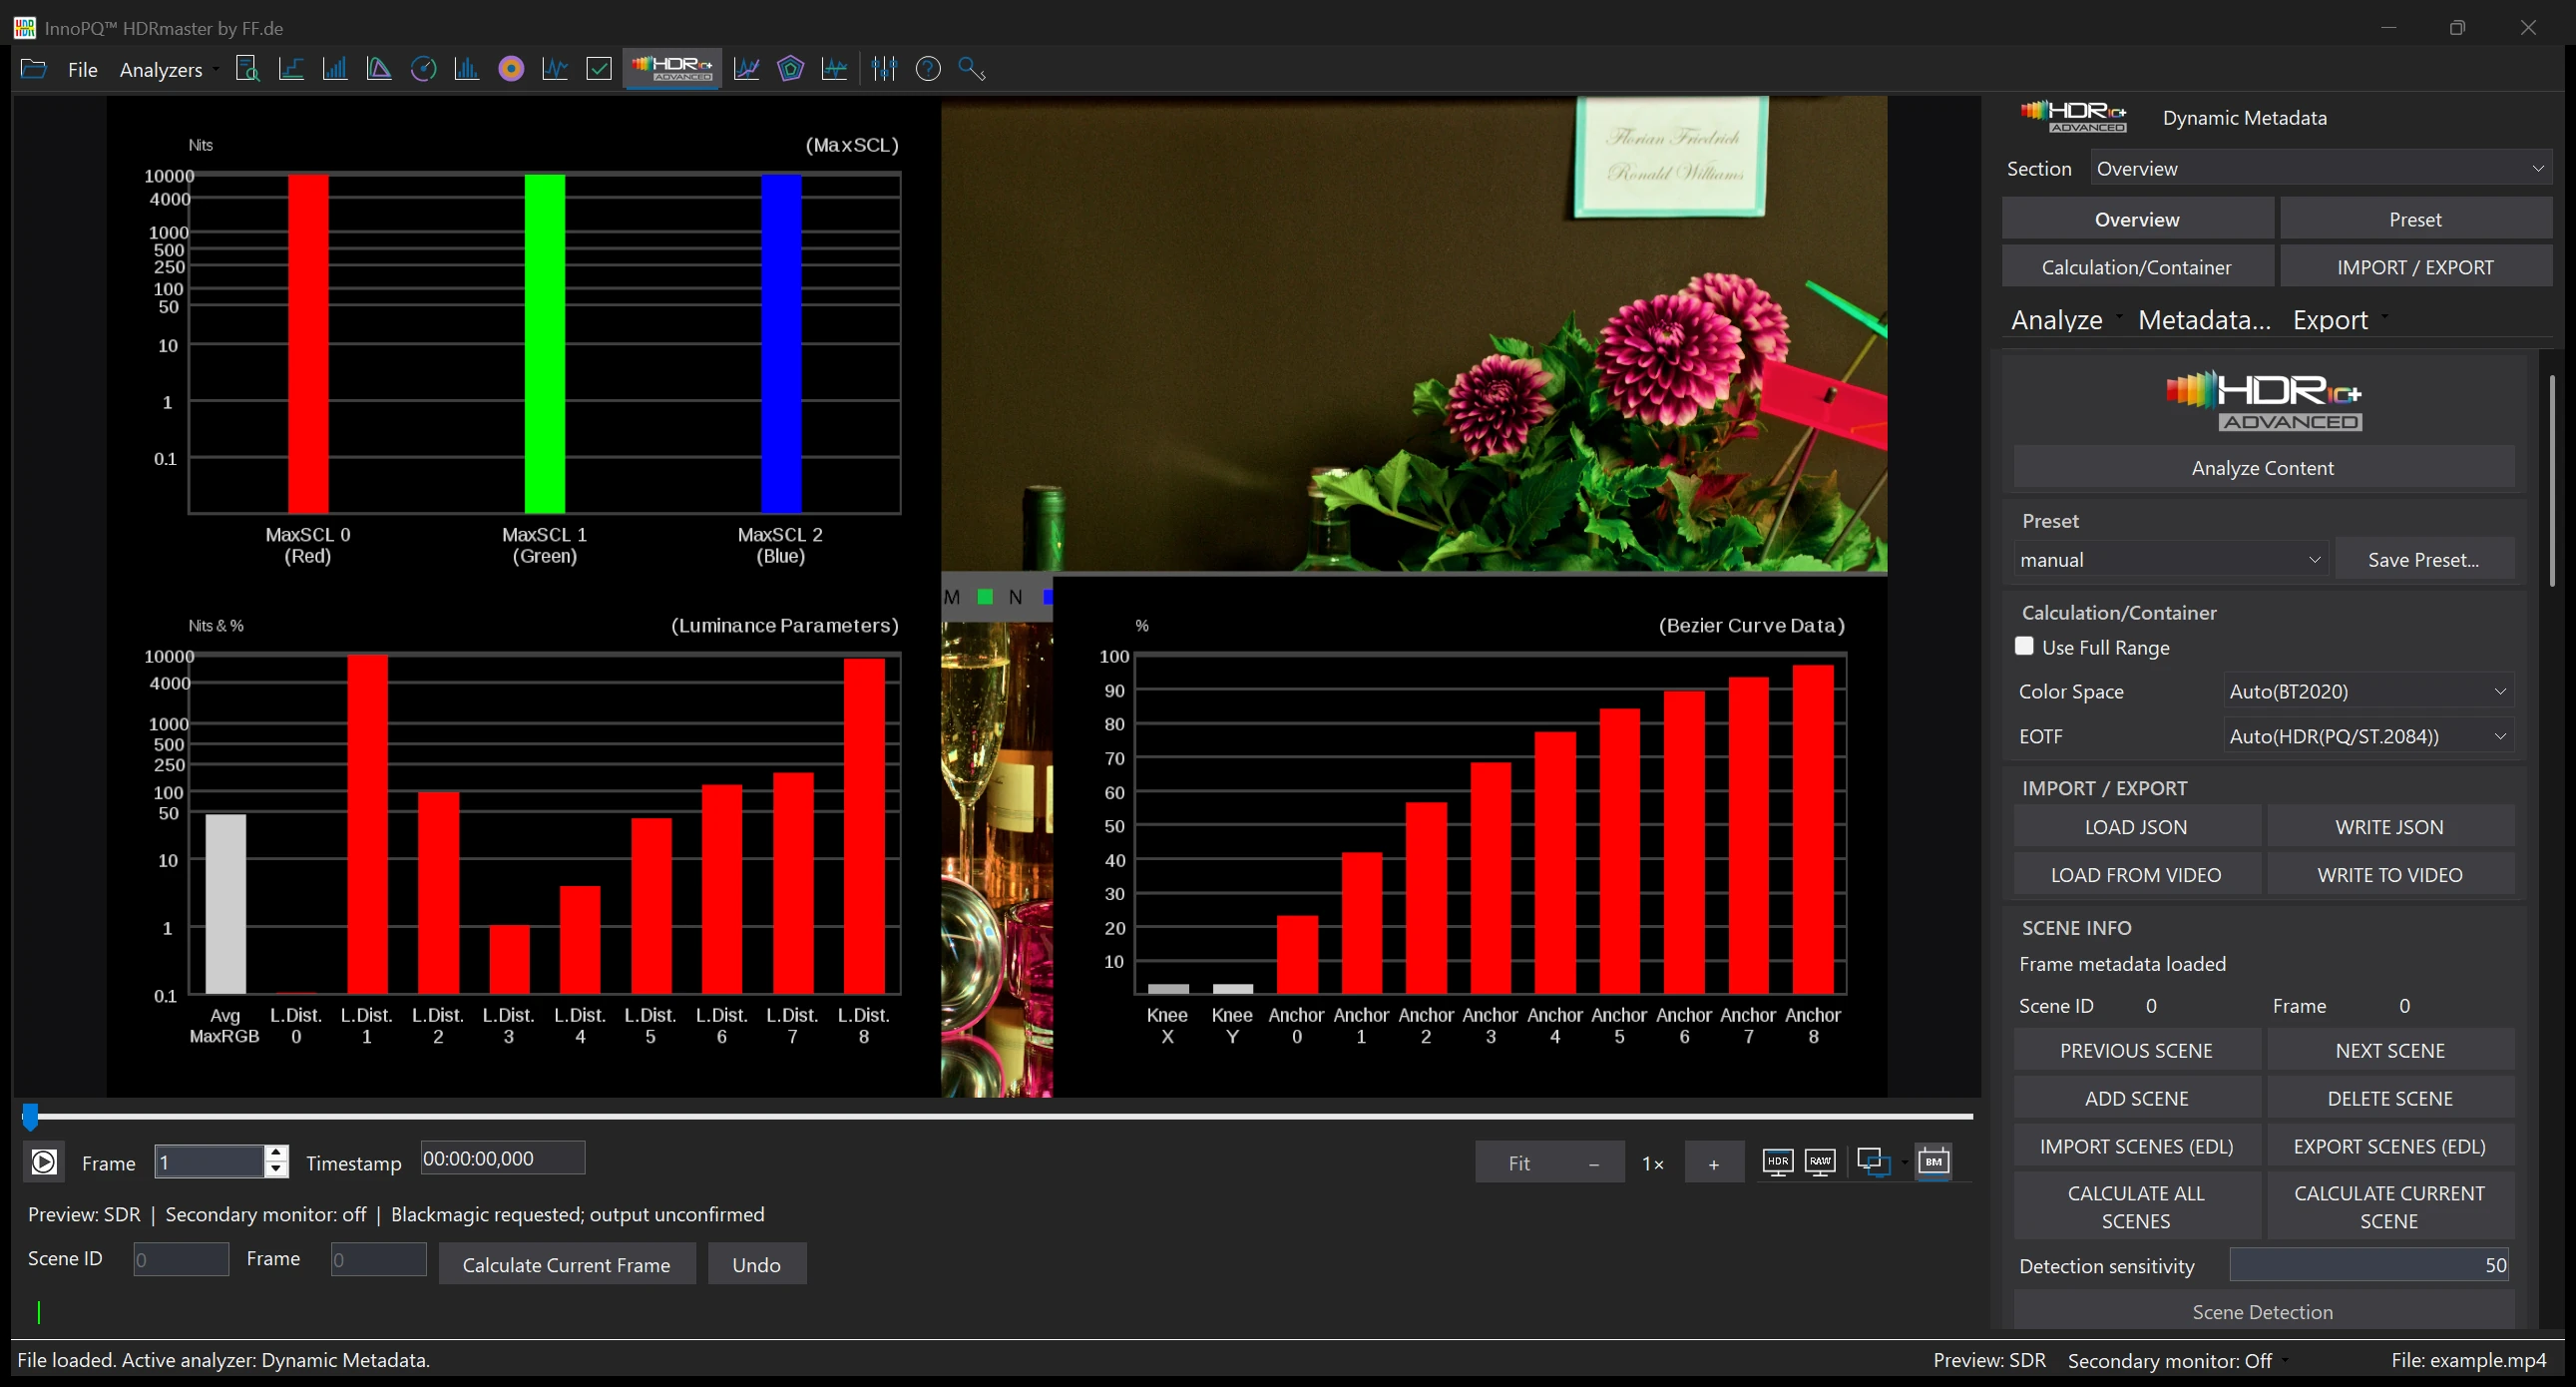Open the circular gauge analyzer icon
The width and height of the screenshot is (2576, 1387).
423,69
